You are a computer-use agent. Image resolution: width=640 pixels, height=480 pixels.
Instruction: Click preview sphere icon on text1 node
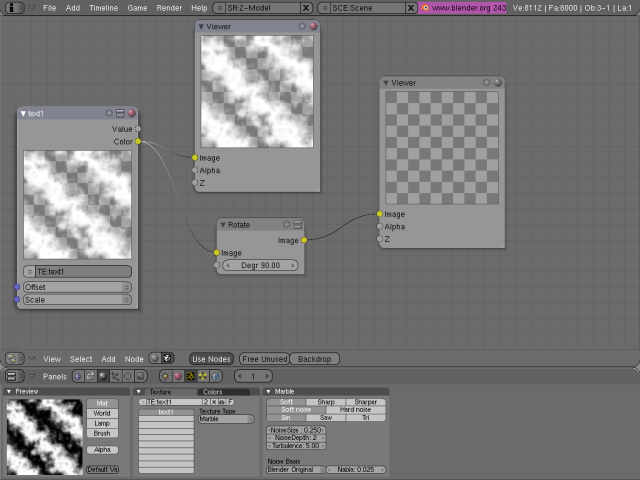(131, 113)
